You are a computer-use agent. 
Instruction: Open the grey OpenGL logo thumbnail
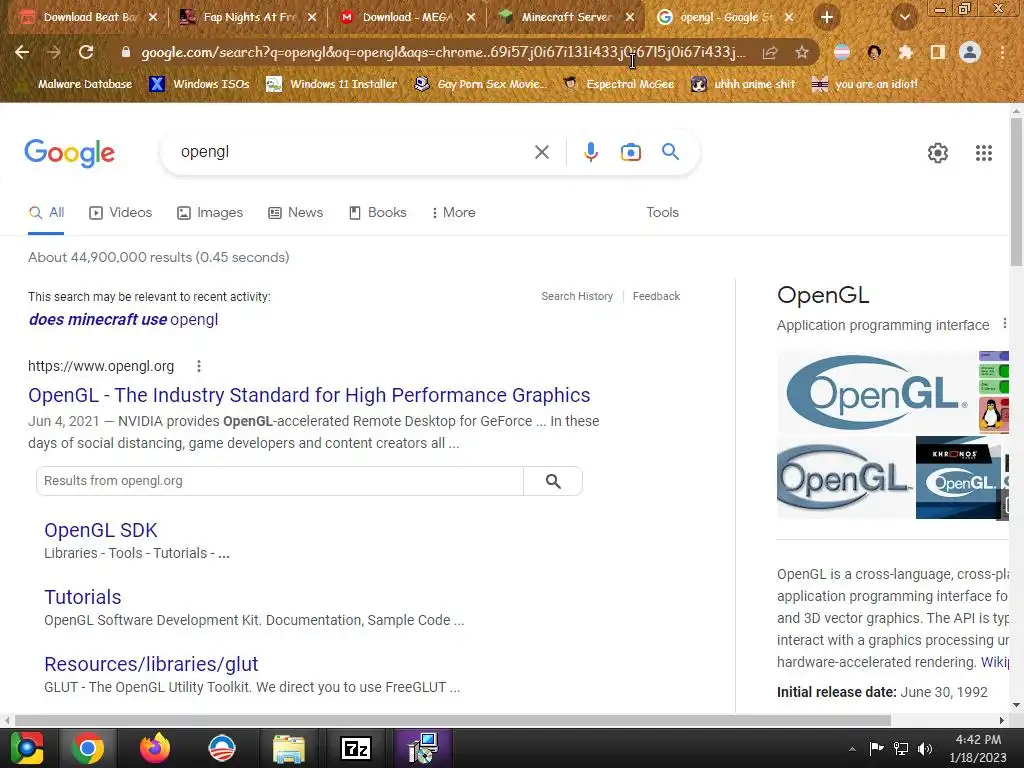[x=844, y=478]
